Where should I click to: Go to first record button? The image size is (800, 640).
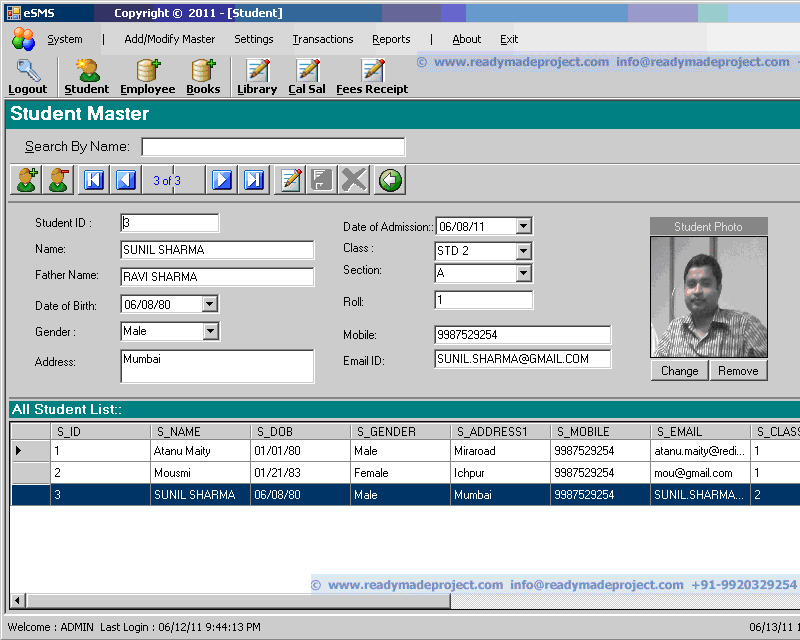pyautogui.click(x=94, y=180)
